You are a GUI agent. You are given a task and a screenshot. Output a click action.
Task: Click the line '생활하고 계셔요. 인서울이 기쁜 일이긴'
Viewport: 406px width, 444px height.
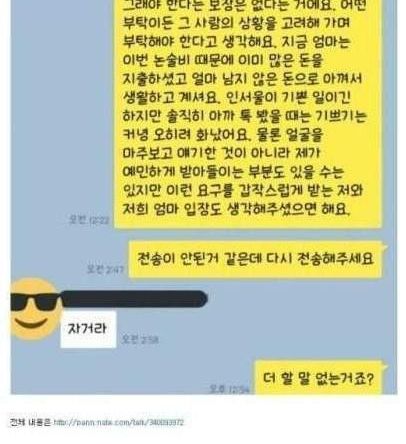pos(236,97)
